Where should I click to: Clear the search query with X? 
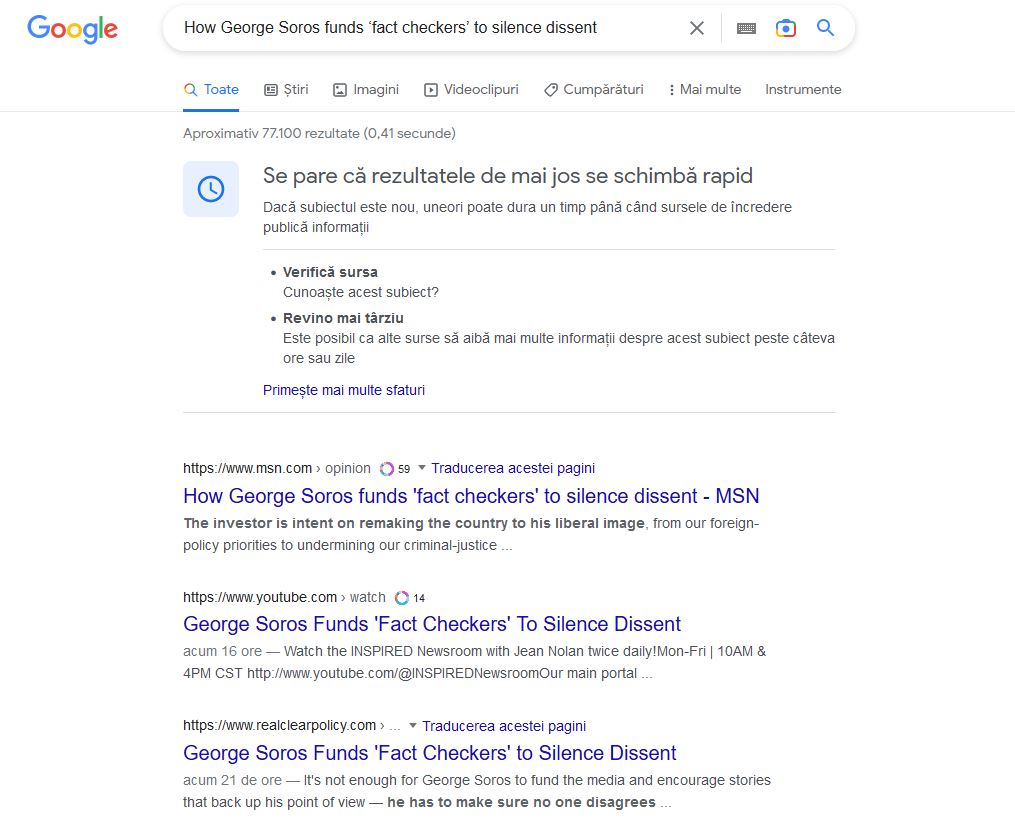697,28
